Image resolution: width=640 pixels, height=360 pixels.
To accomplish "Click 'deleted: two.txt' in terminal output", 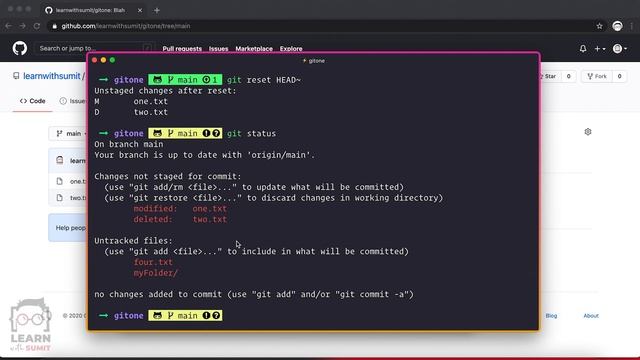I will 180,219.
